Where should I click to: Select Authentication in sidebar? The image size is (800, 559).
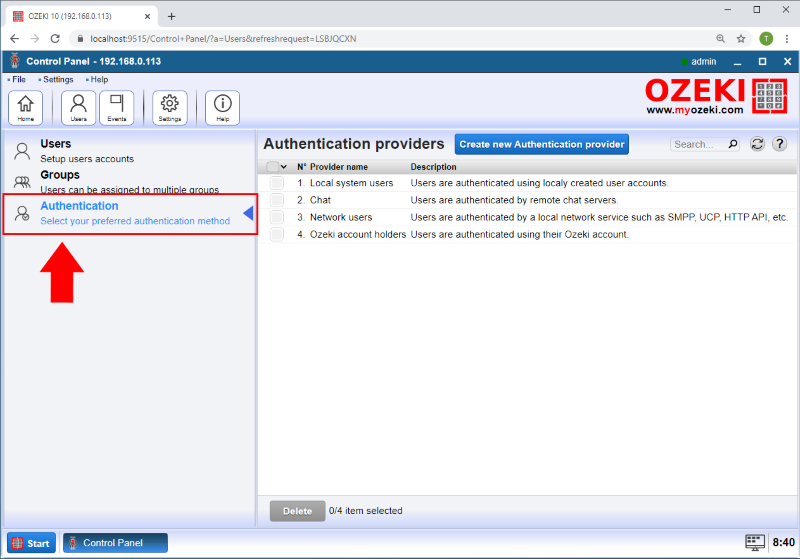coord(130,214)
